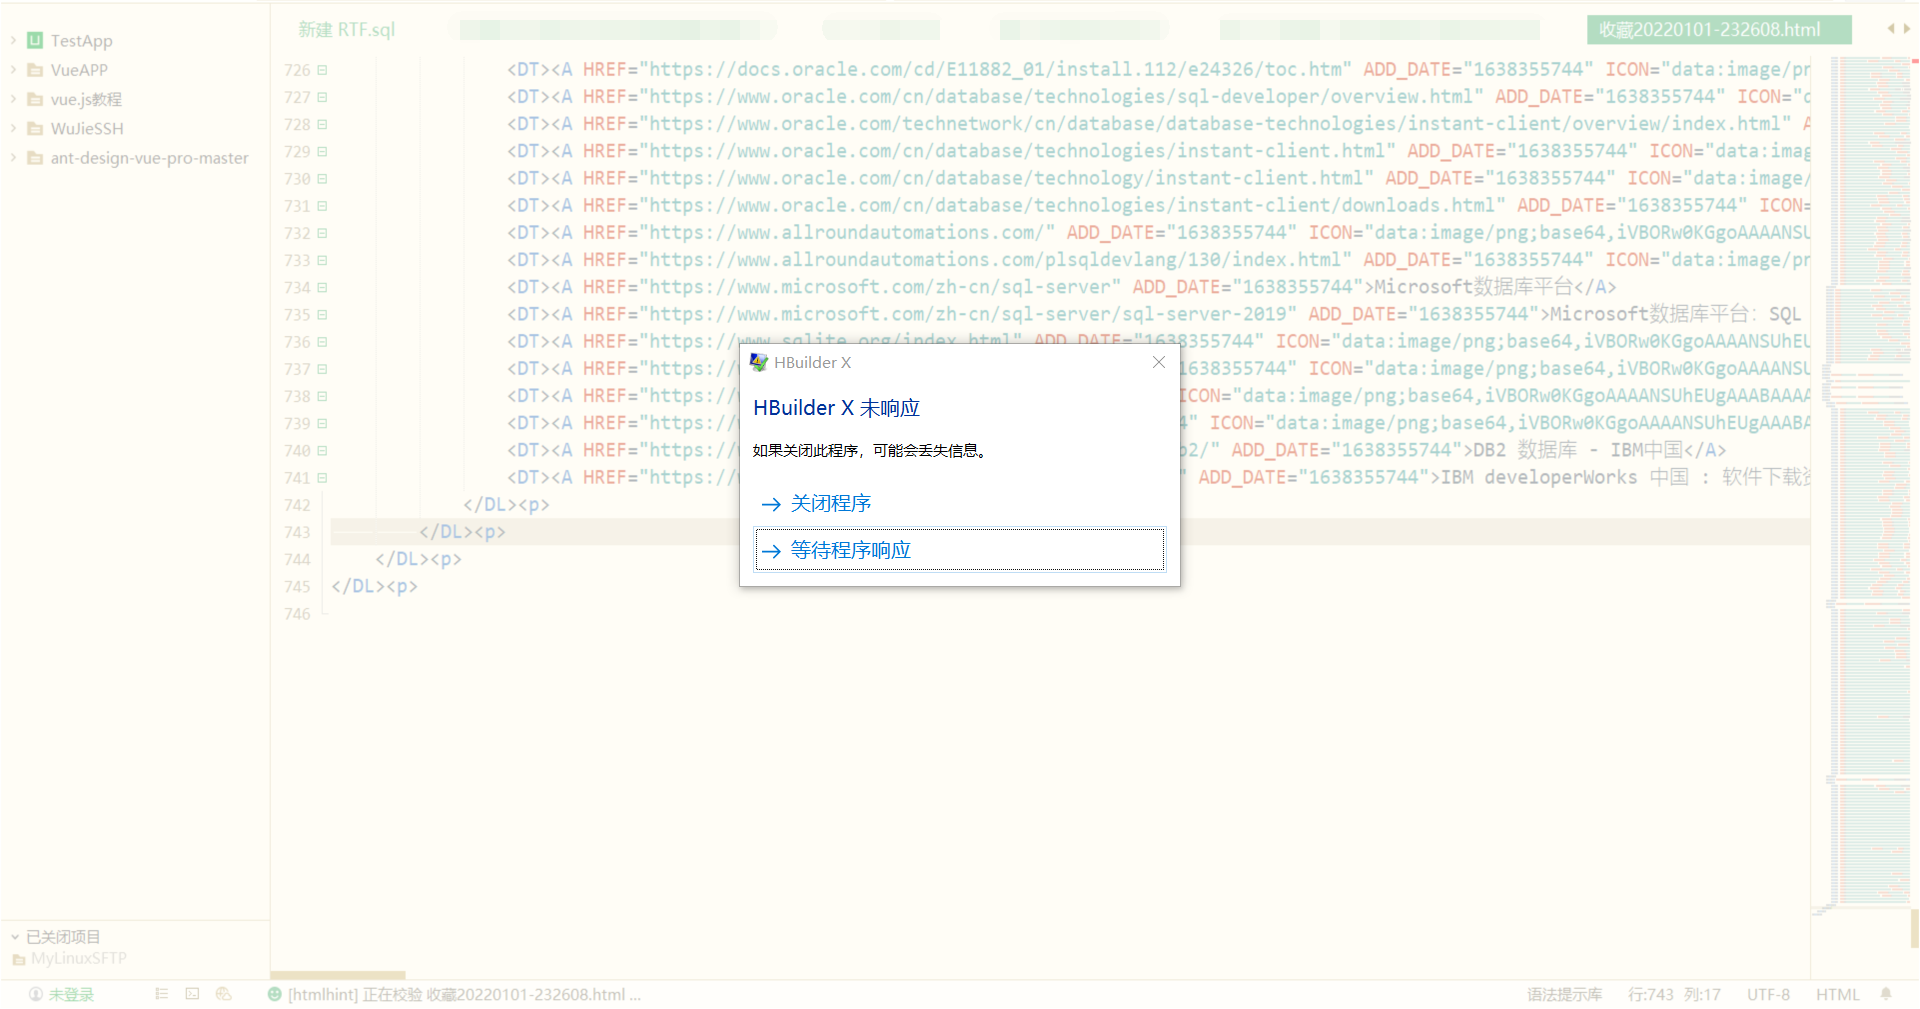Close the HBuilder X not-responding dialog
This screenshot has width=1920, height=1009.
pyautogui.click(x=1158, y=362)
